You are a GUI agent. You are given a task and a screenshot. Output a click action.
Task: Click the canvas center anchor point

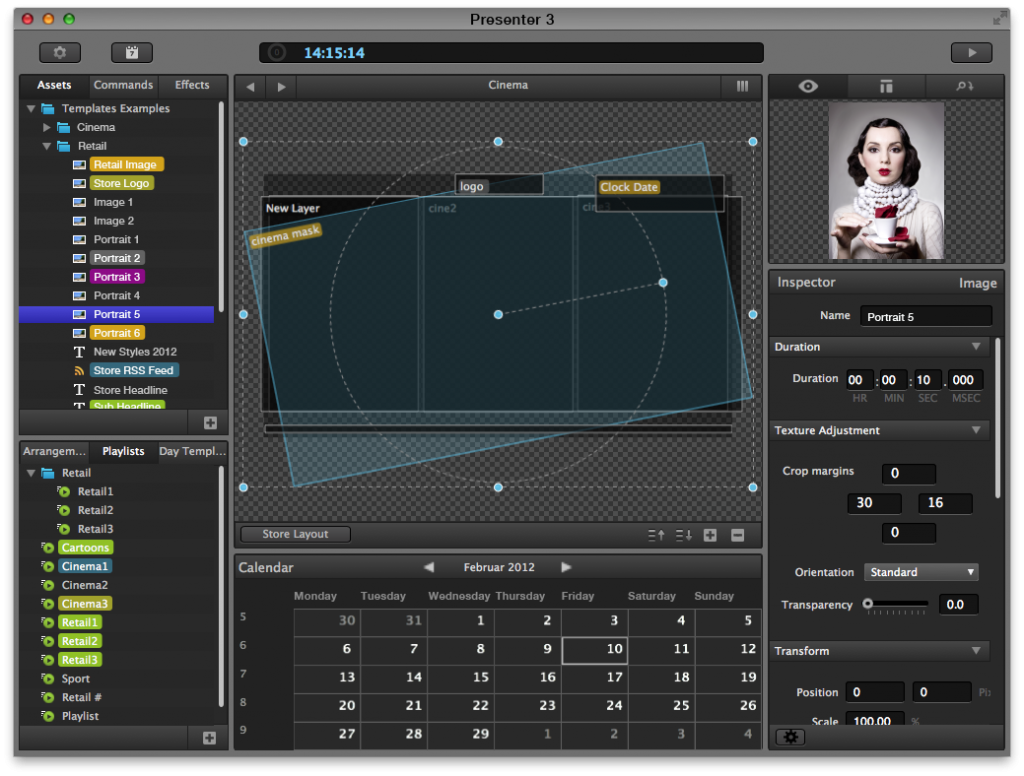tap(498, 315)
